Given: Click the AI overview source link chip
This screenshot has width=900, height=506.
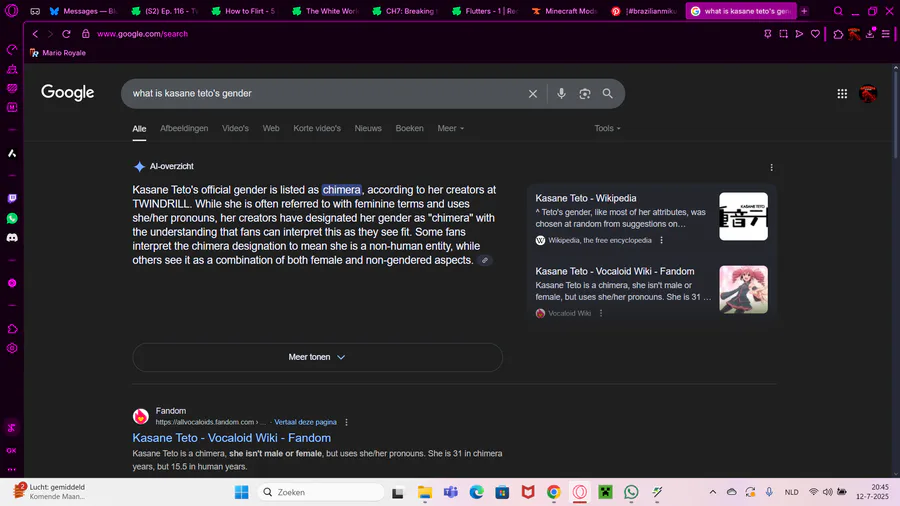Looking at the screenshot, I should pyautogui.click(x=485, y=260).
